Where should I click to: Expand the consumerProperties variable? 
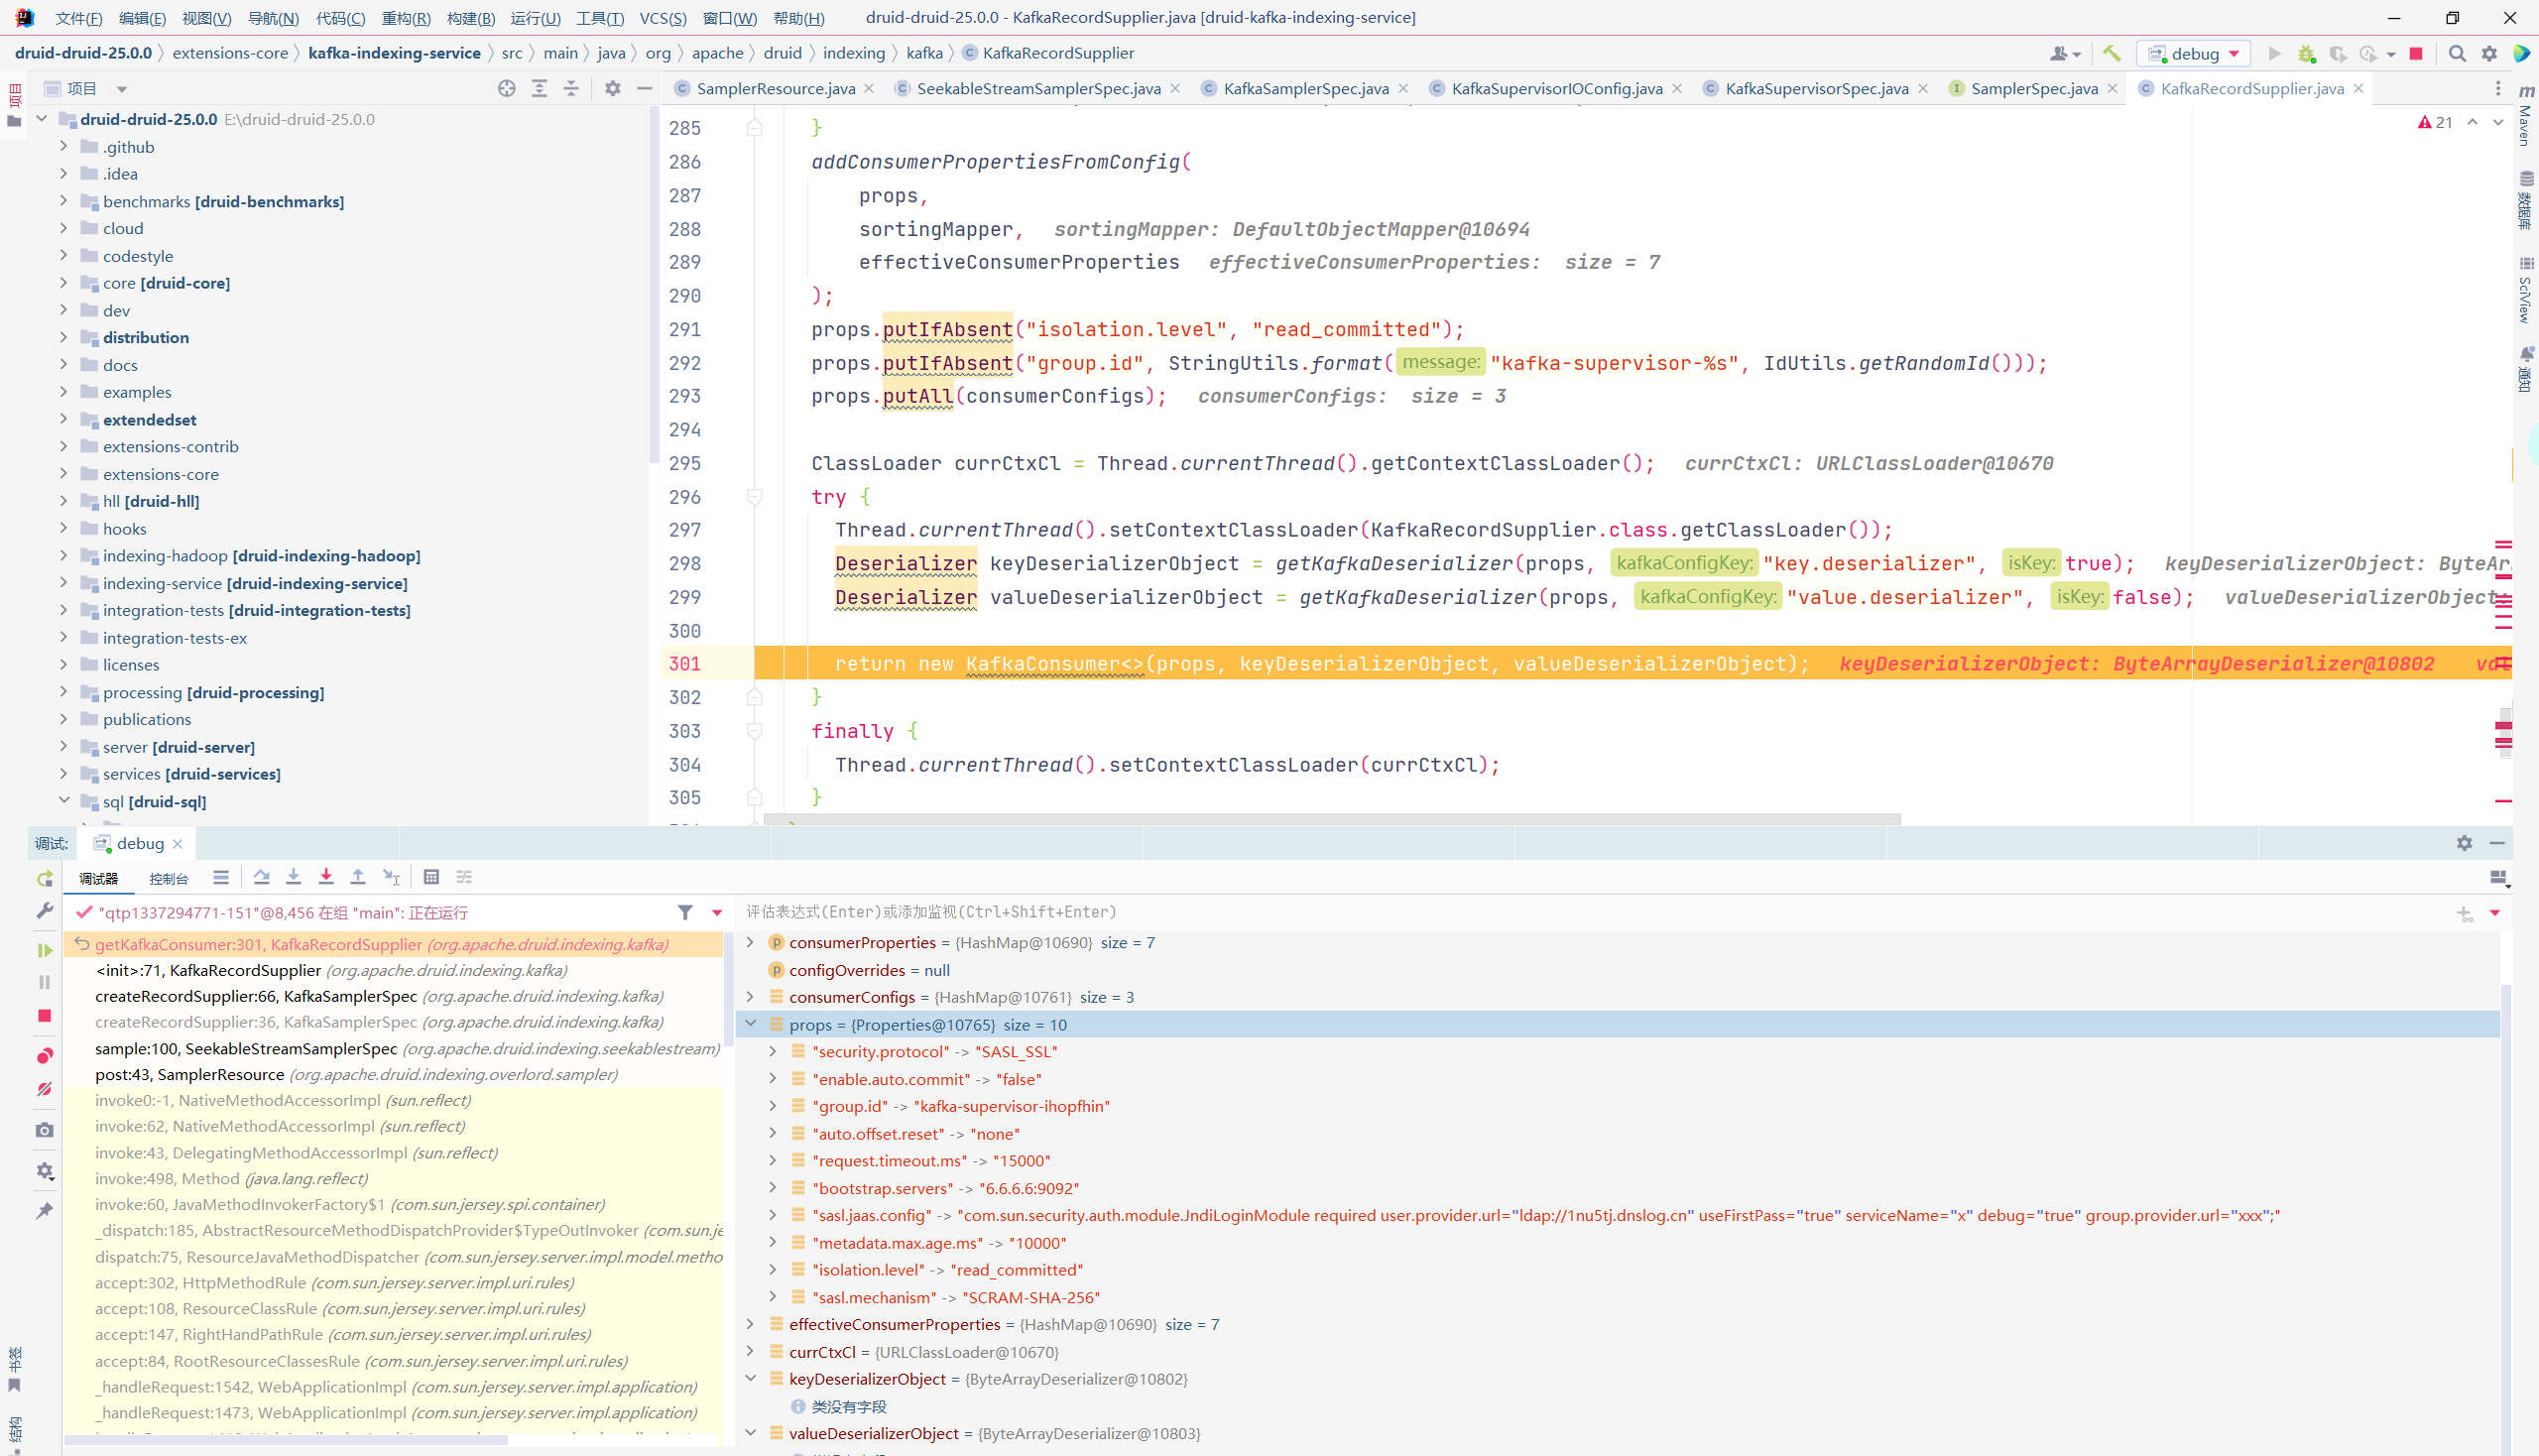tap(750, 942)
